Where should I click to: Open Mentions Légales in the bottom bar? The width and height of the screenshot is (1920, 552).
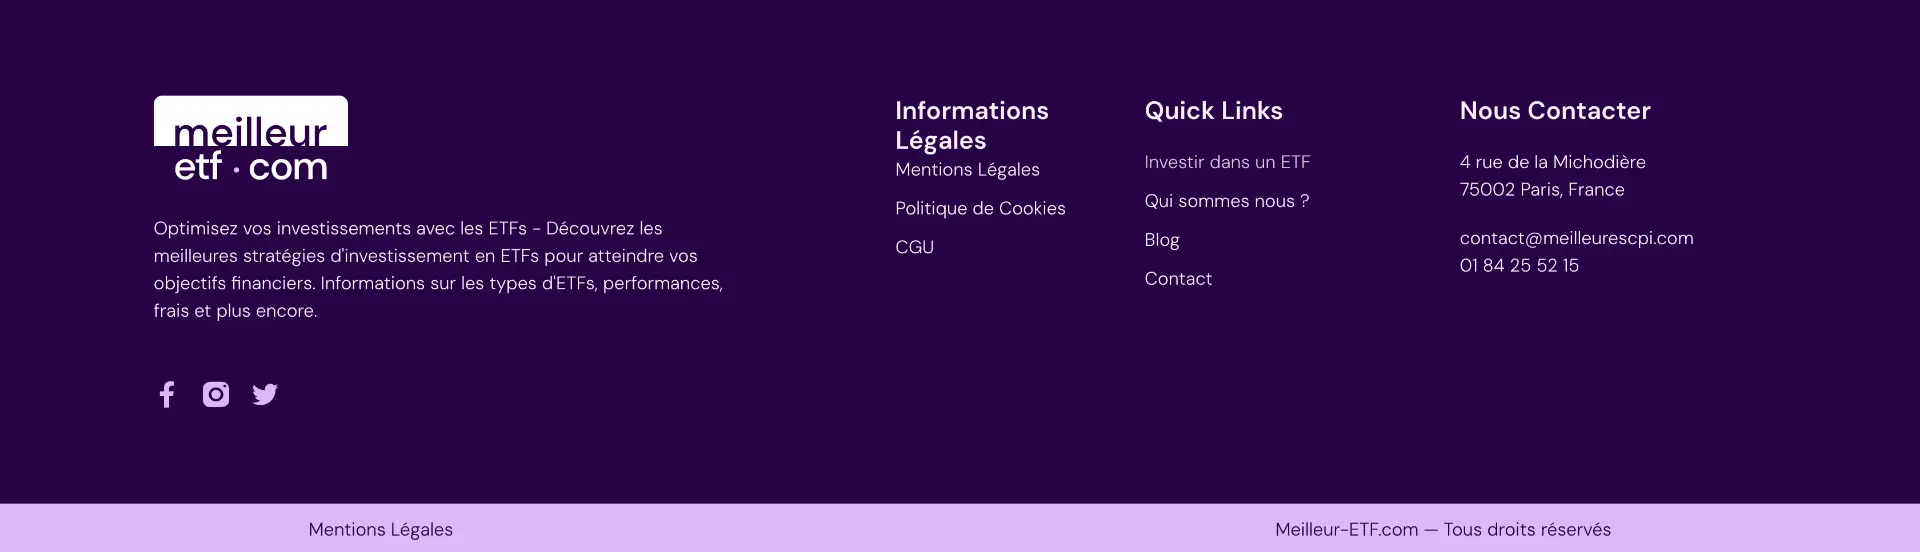pos(380,530)
